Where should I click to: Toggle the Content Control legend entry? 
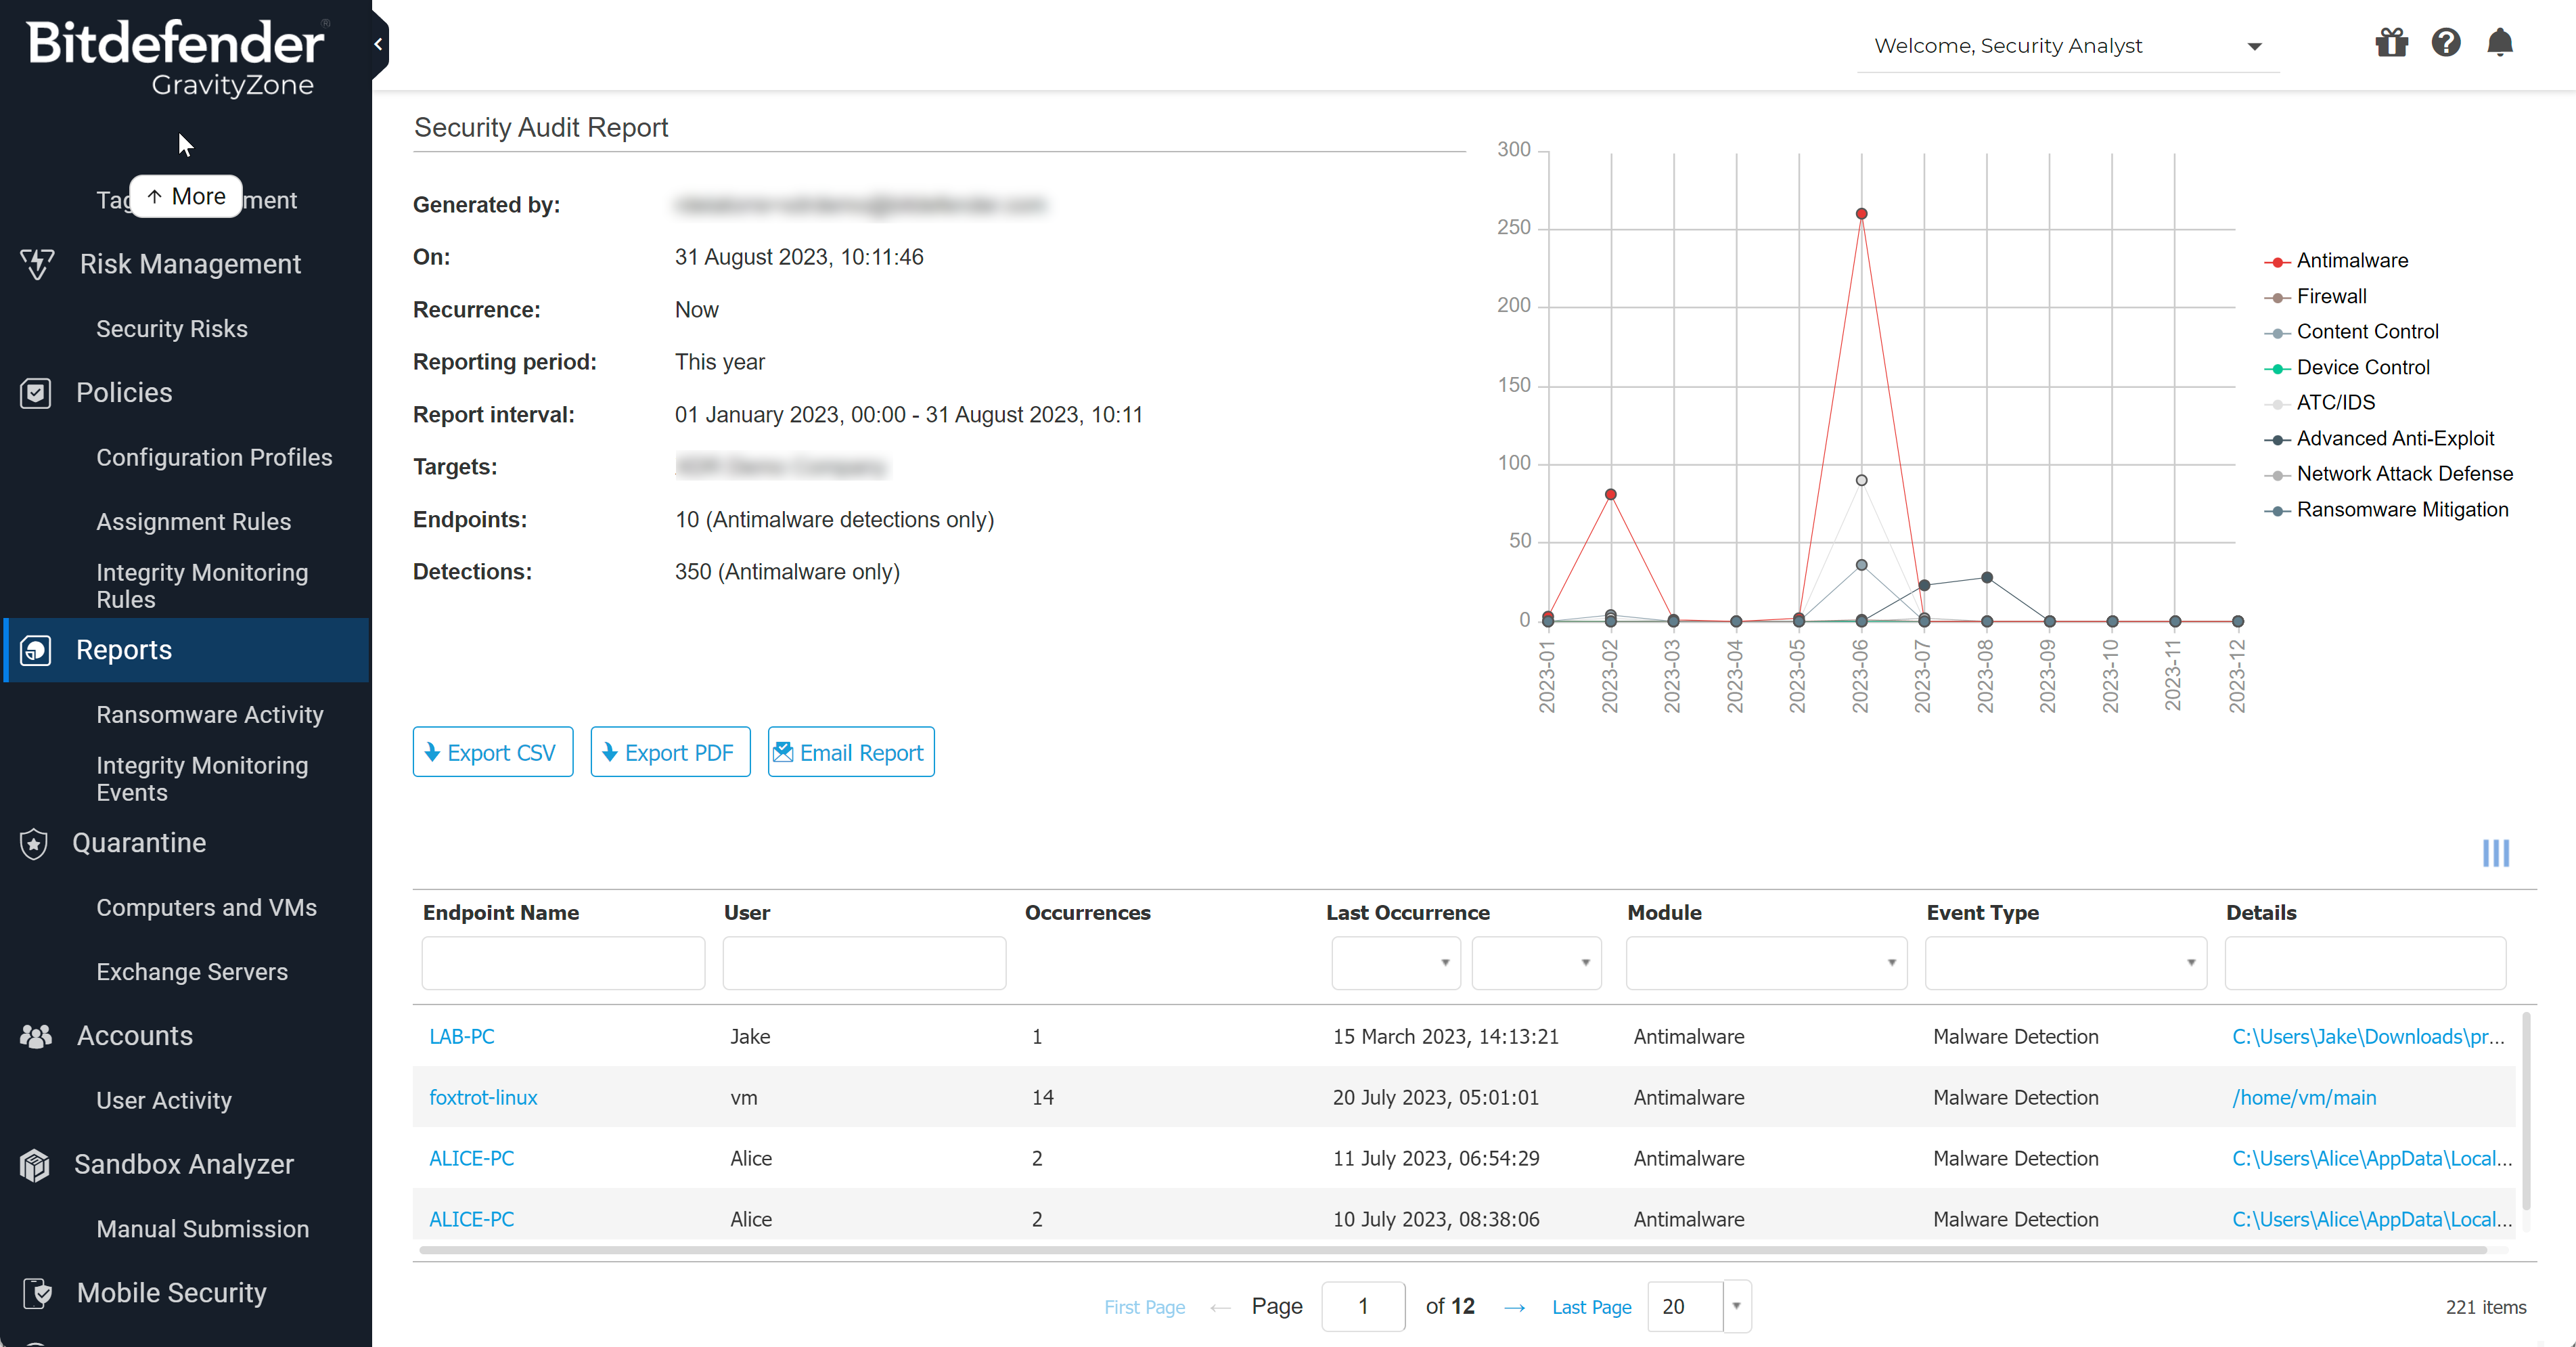[2351, 332]
